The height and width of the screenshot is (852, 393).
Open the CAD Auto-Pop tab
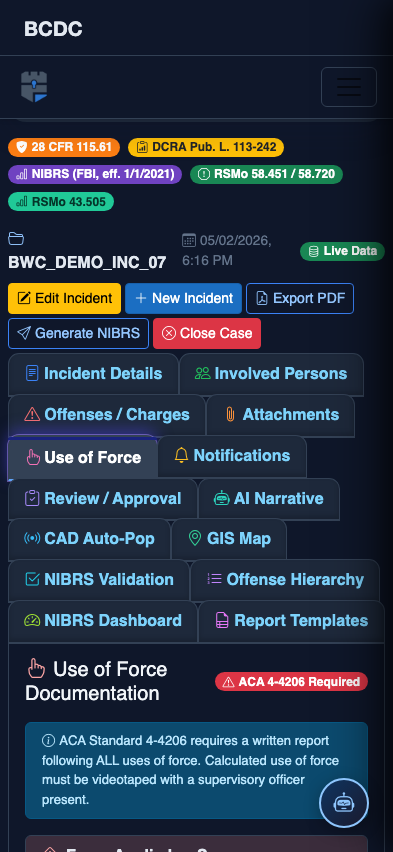(89, 539)
